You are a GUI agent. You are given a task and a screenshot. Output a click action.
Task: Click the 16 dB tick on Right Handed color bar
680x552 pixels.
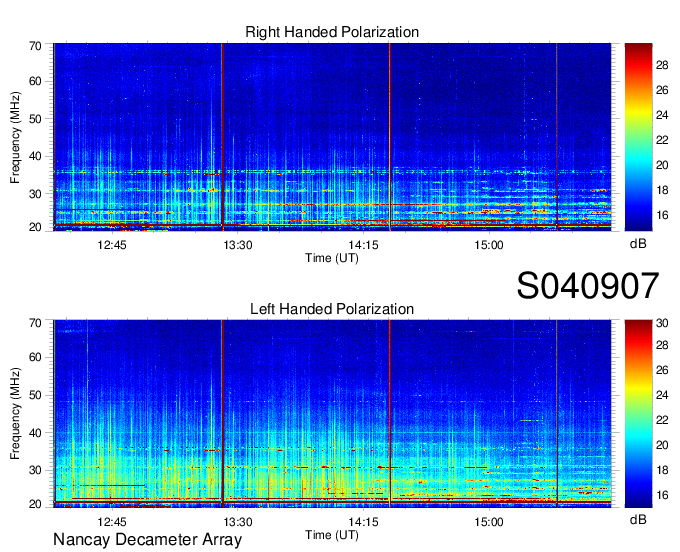662,216
